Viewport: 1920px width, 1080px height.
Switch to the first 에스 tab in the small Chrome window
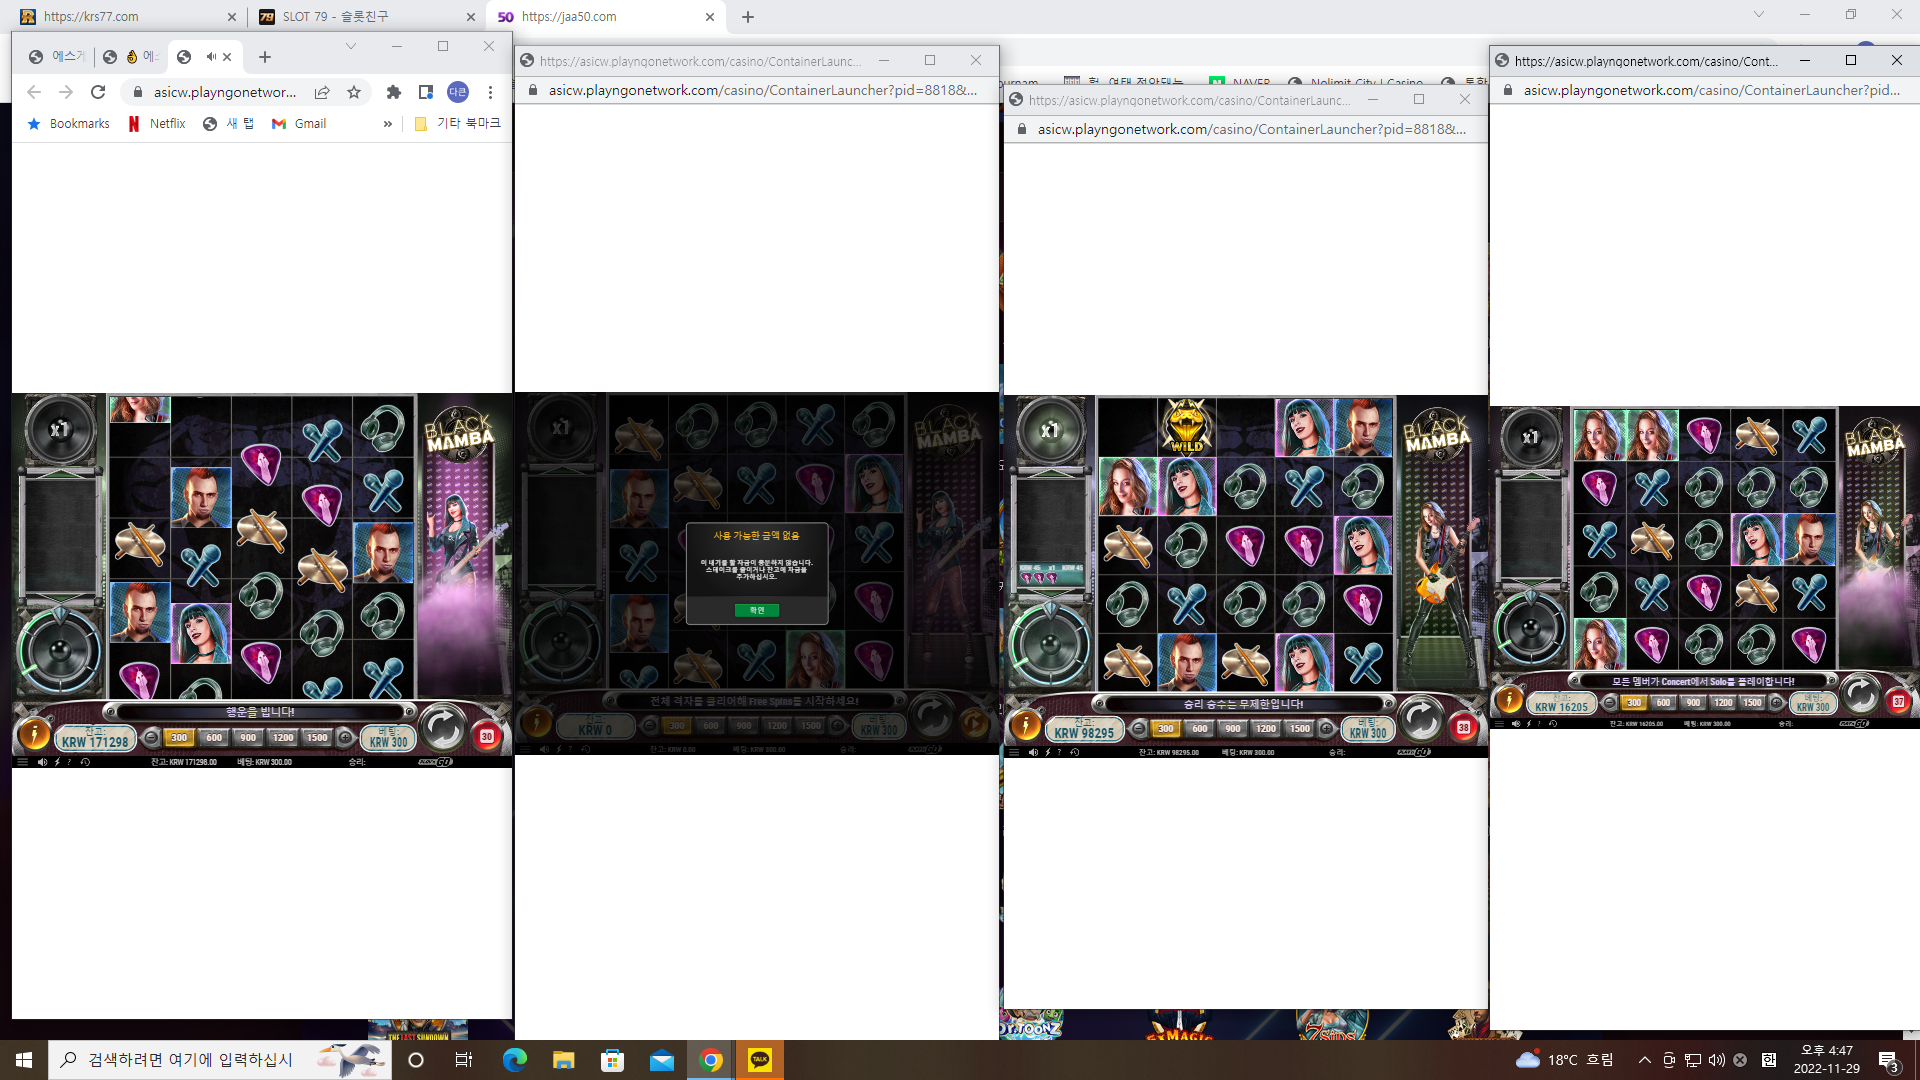pyautogui.click(x=56, y=57)
